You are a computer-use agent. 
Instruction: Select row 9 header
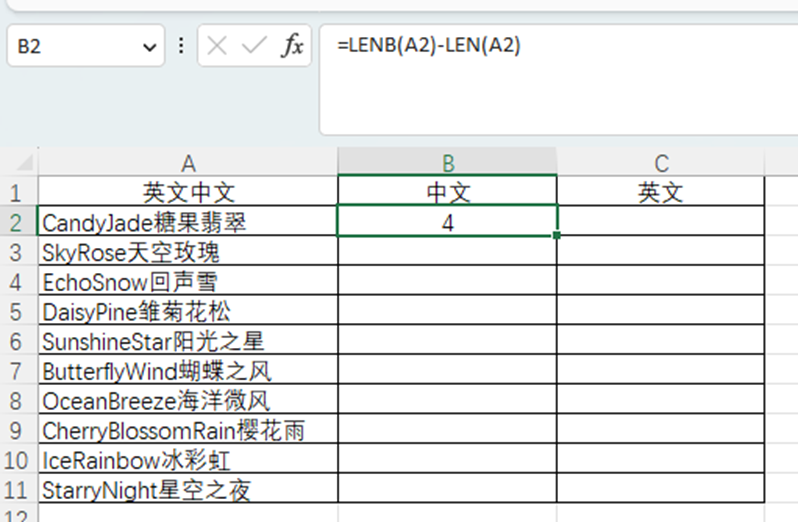pos(18,429)
